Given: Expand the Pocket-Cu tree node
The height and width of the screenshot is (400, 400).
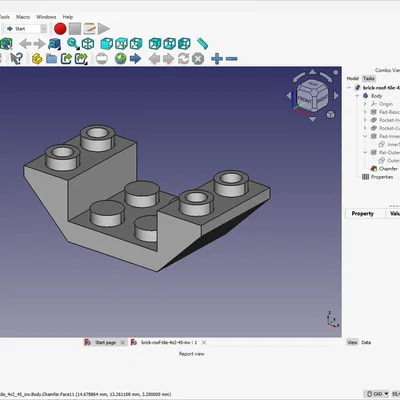Looking at the screenshot, I should pyautogui.click(x=365, y=128).
